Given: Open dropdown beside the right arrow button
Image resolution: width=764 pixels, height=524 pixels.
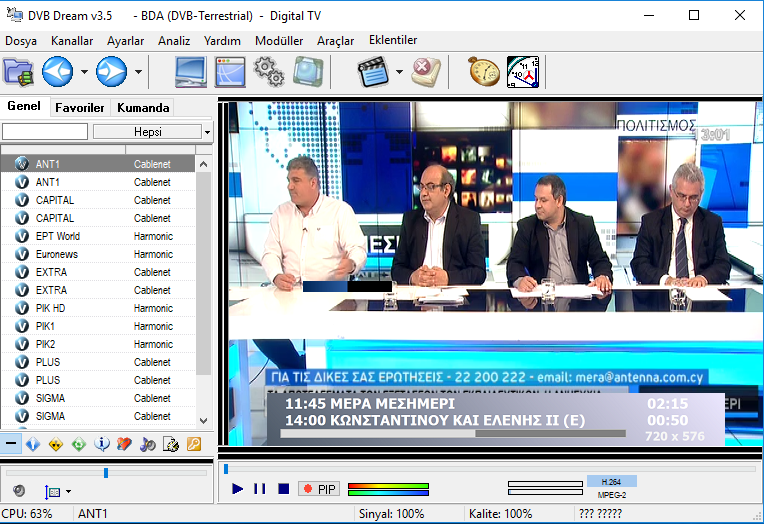Looking at the screenshot, I should [138, 72].
